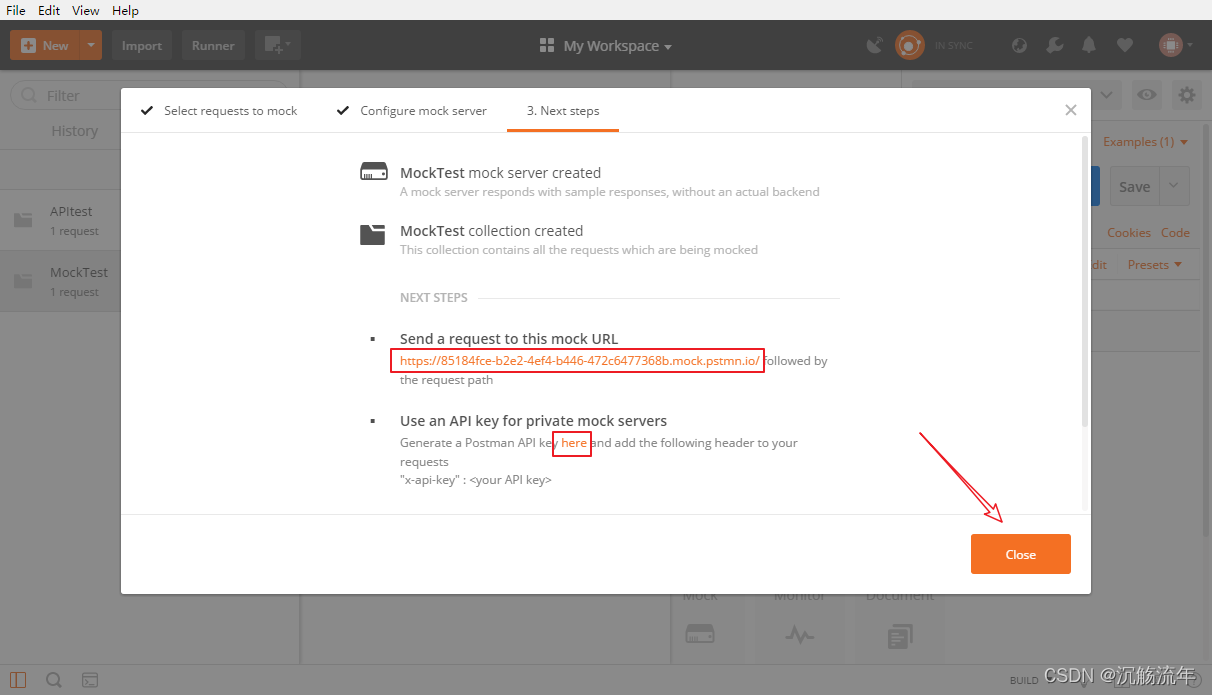
Task: Click the Filter search field in the sidebar
Action: point(150,96)
